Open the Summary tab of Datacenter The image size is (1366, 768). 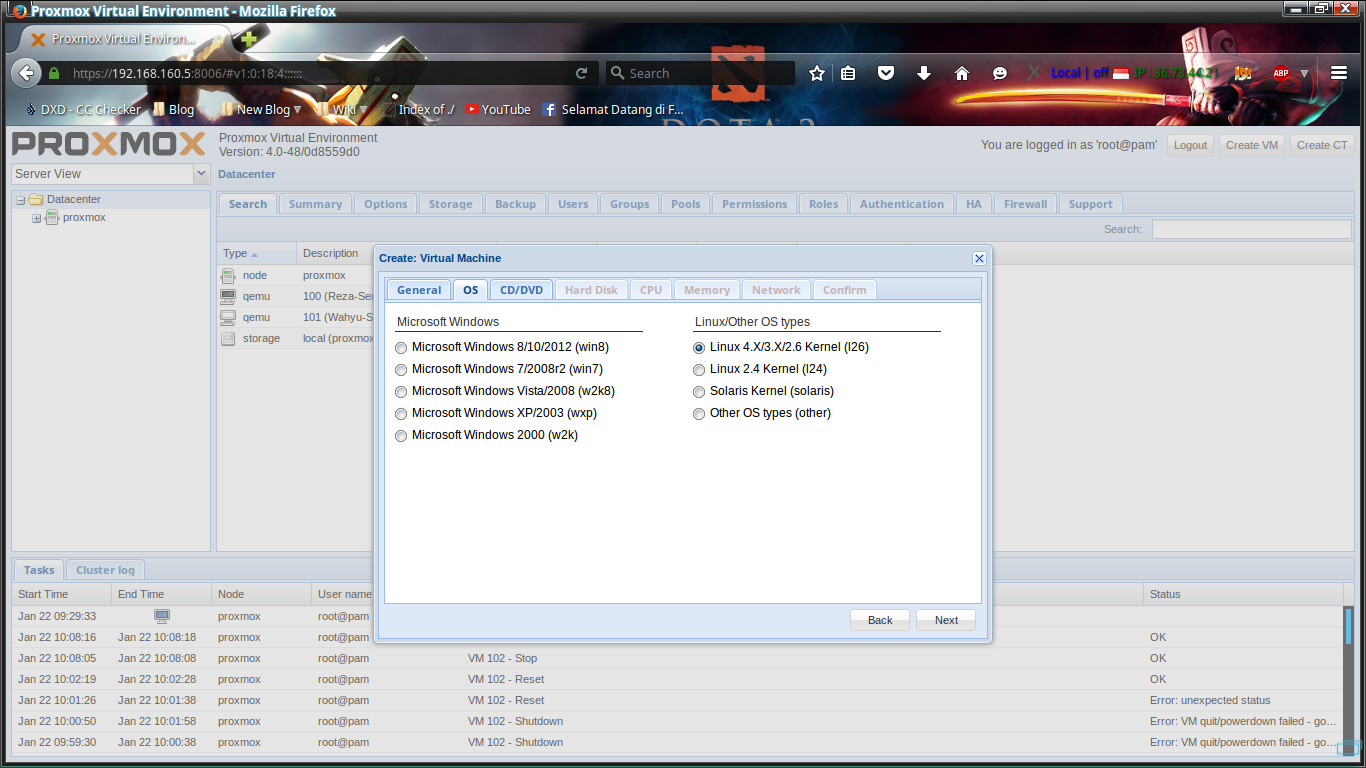(x=315, y=204)
